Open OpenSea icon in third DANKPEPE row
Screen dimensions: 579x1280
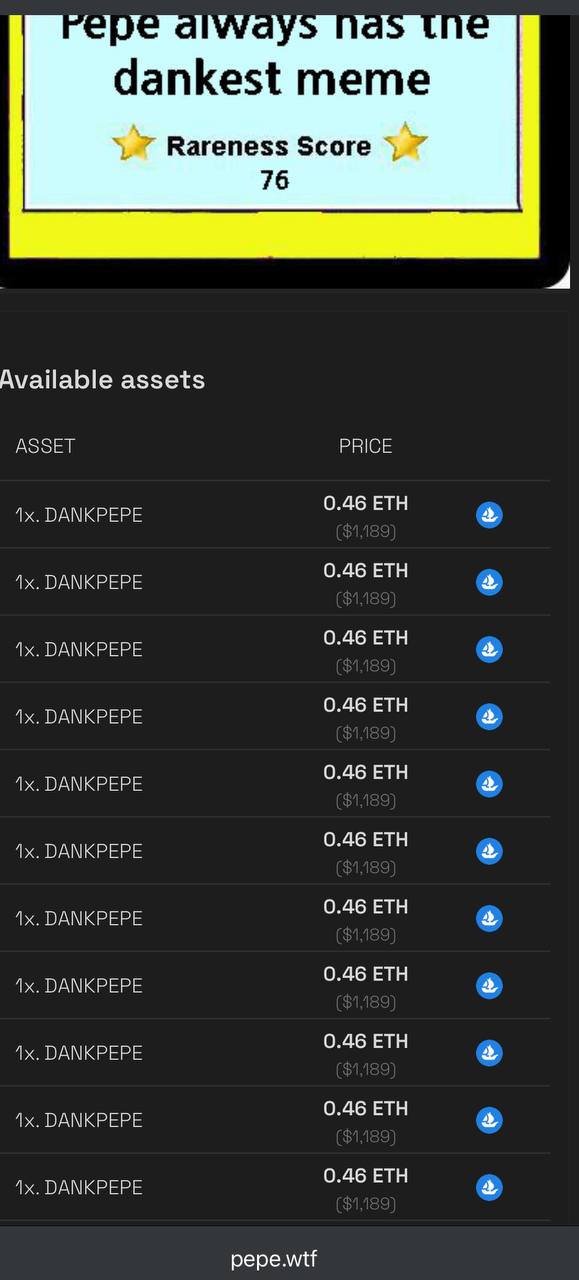click(489, 649)
